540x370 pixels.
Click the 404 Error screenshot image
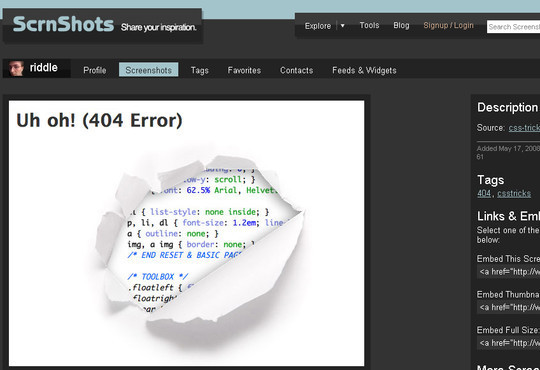click(x=186, y=233)
